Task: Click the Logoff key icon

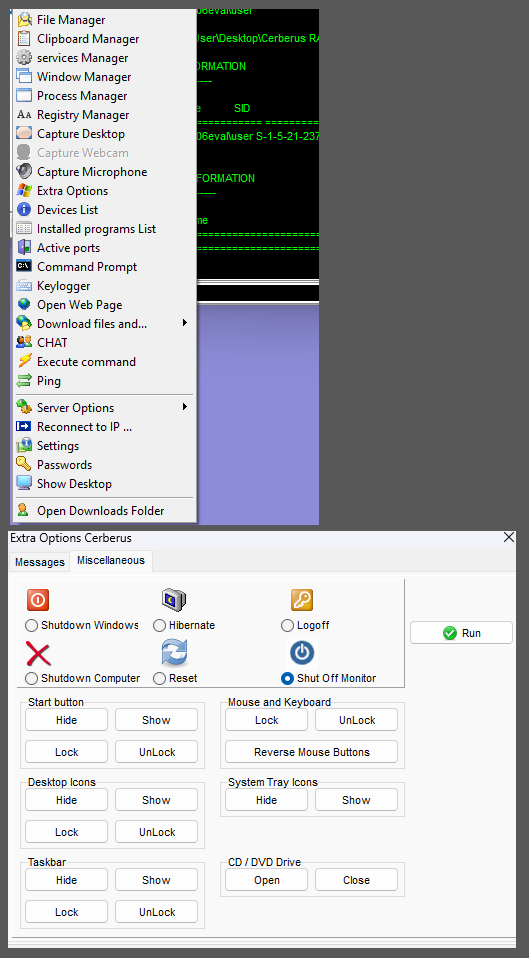Action: click(x=302, y=600)
